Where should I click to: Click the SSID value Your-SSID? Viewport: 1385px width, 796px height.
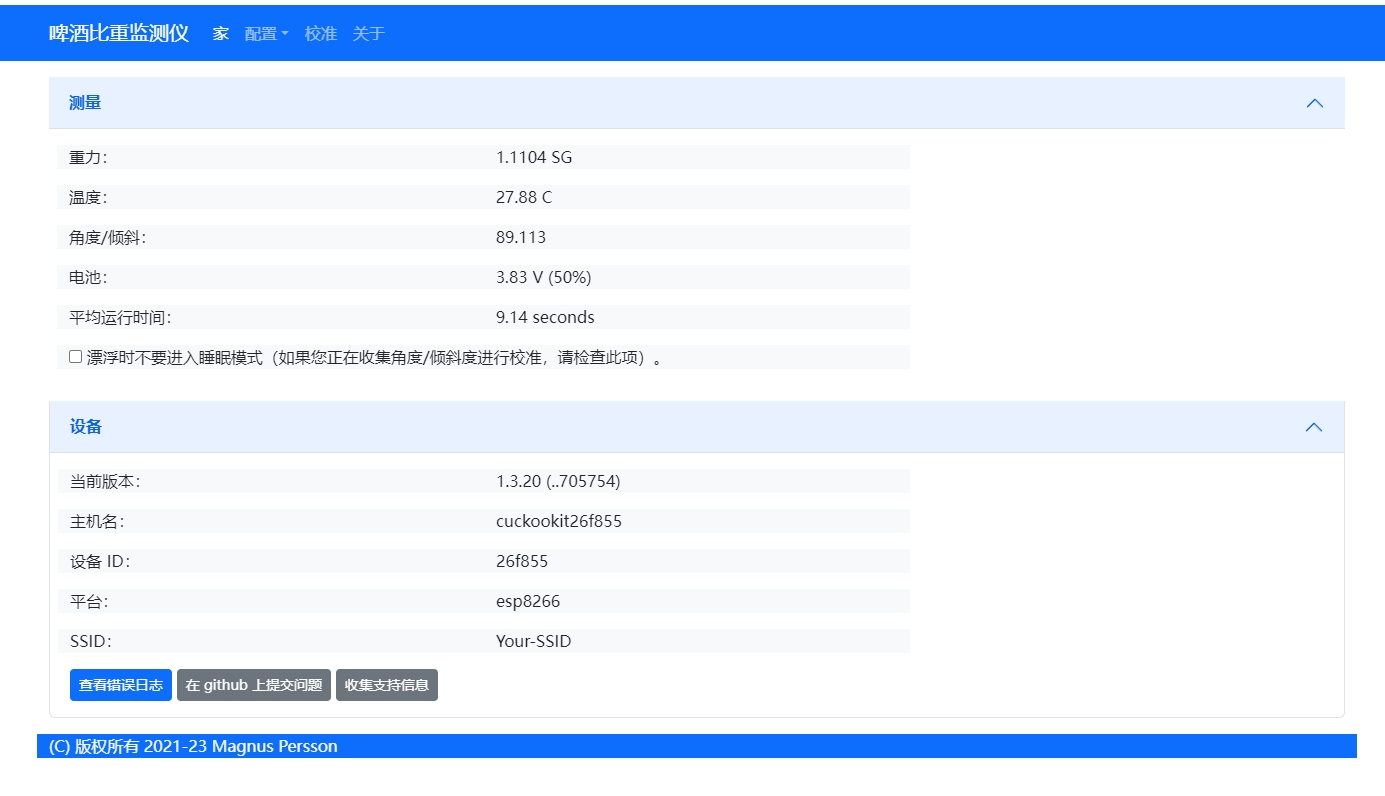pos(533,641)
